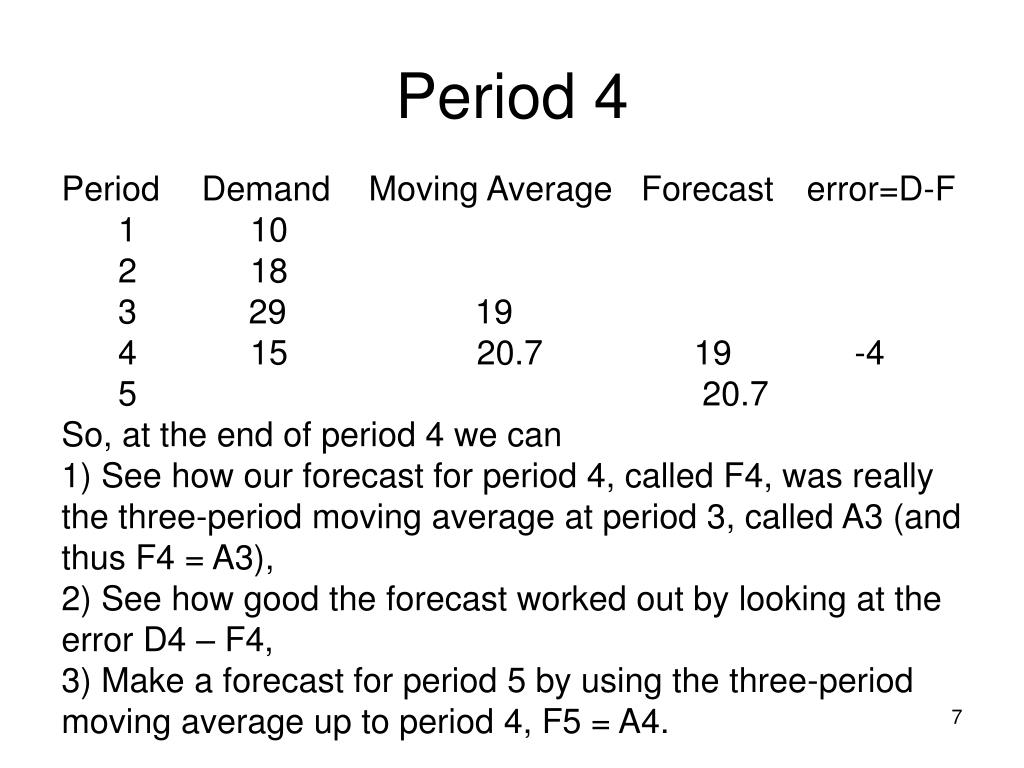The width and height of the screenshot is (1024, 768).
Task: Click the text 'thus F4 = A3),'
Action: click(167, 558)
